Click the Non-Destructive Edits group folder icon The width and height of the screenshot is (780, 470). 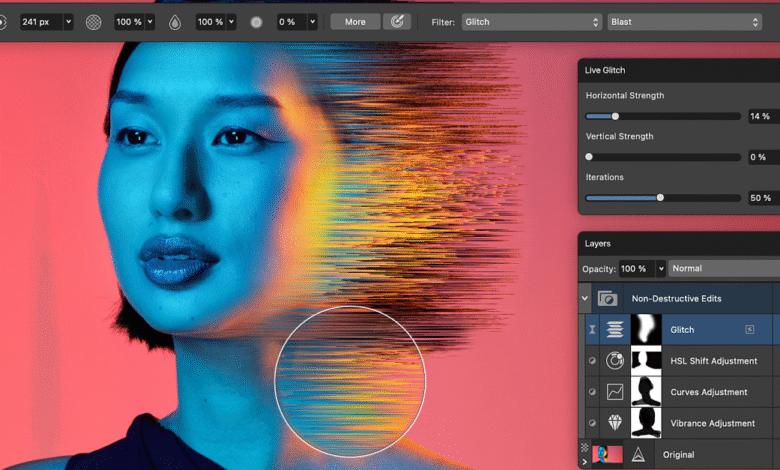pos(607,298)
